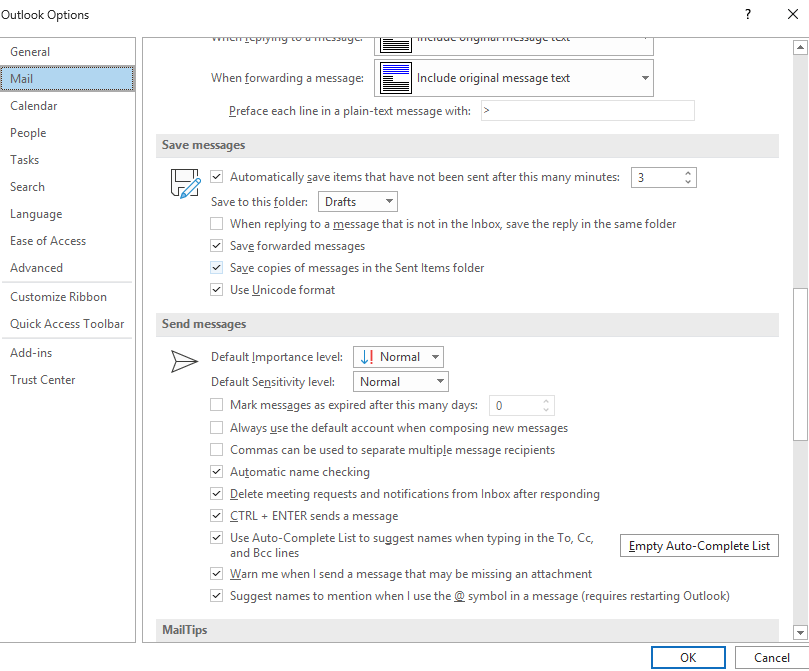This screenshot has height=671, width=809.
Task: Disable Automatic name checking
Action: [217, 472]
